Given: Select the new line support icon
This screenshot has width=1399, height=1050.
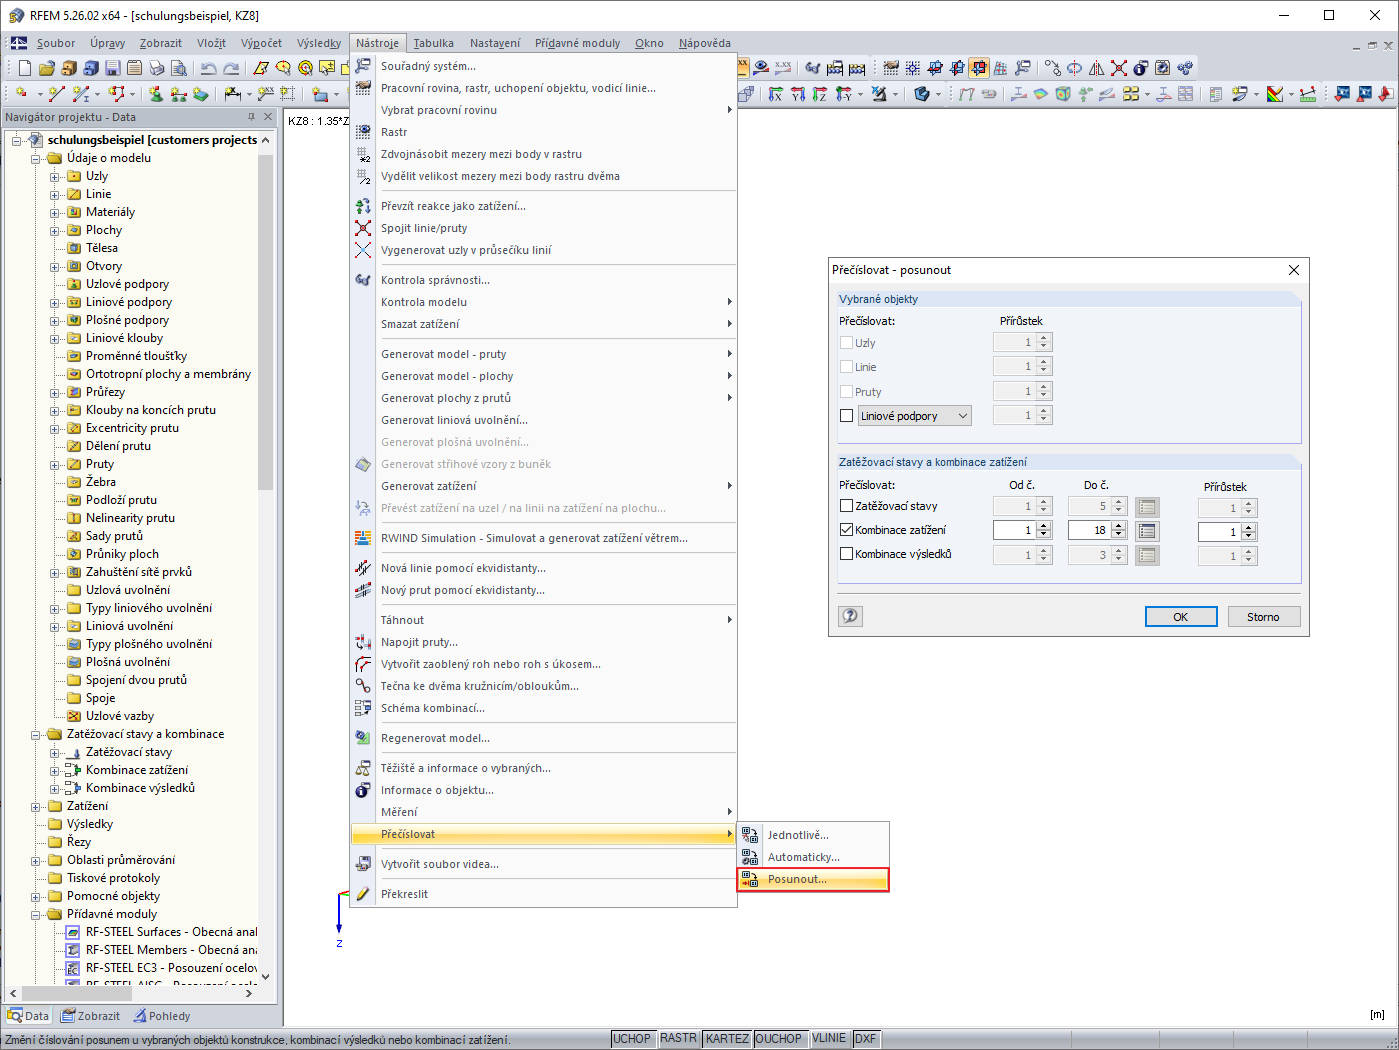Looking at the screenshot, I should tap(179, 94).
